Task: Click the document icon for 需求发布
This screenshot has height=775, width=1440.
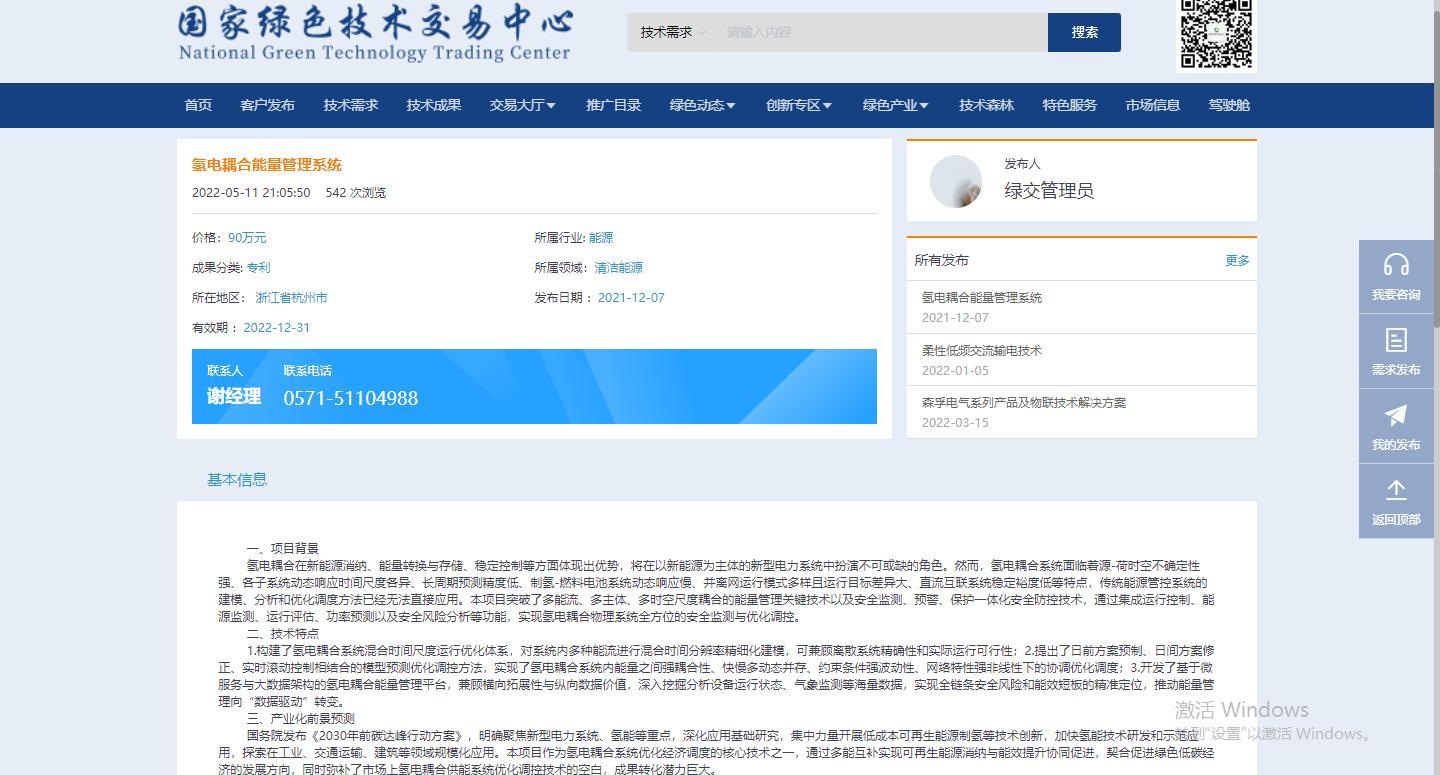Action: point(1396,340)
